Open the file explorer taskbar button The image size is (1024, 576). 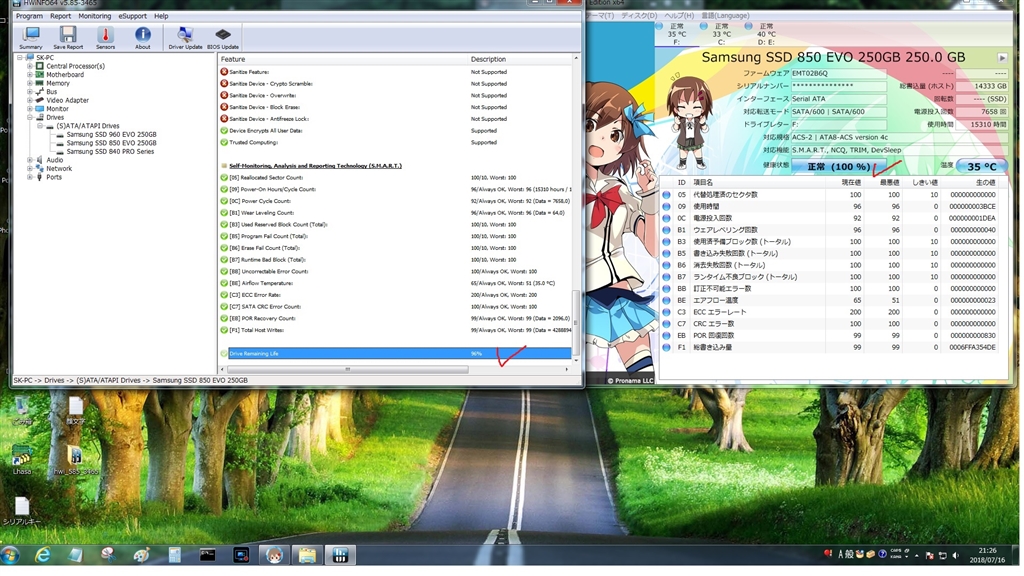coord(307,555)
